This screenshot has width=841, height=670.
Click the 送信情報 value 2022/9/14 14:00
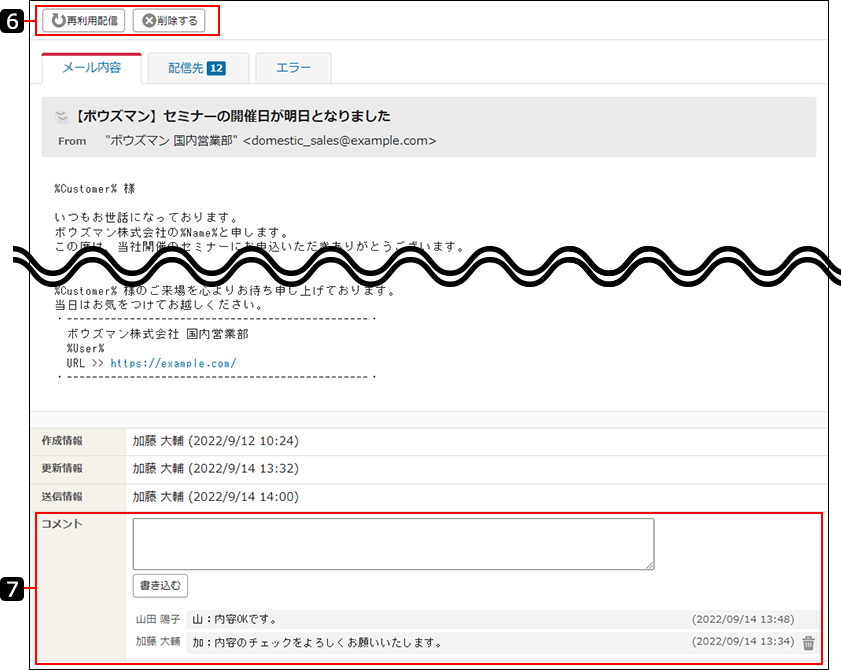244,497
